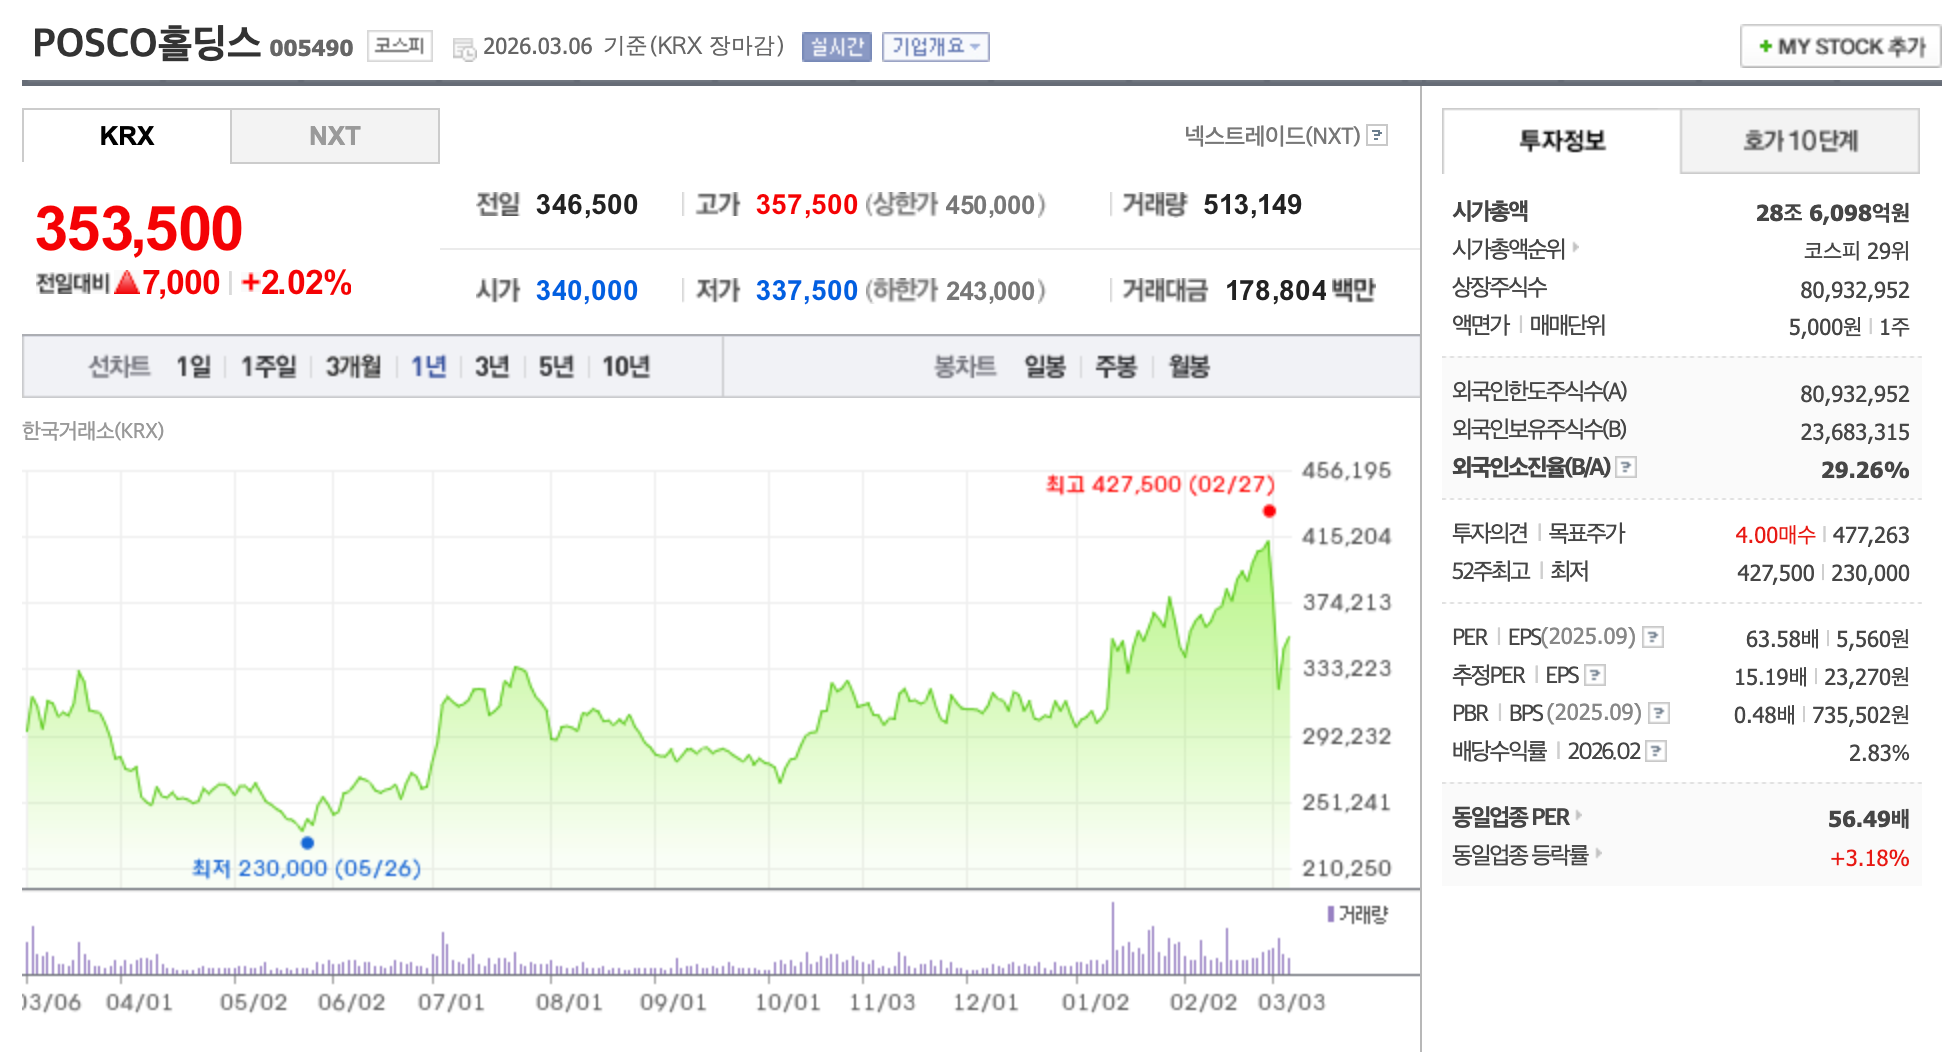Click the 고가 value 357,500
The width and height of the screenshot is (1958, 1052).
point(807,205)
